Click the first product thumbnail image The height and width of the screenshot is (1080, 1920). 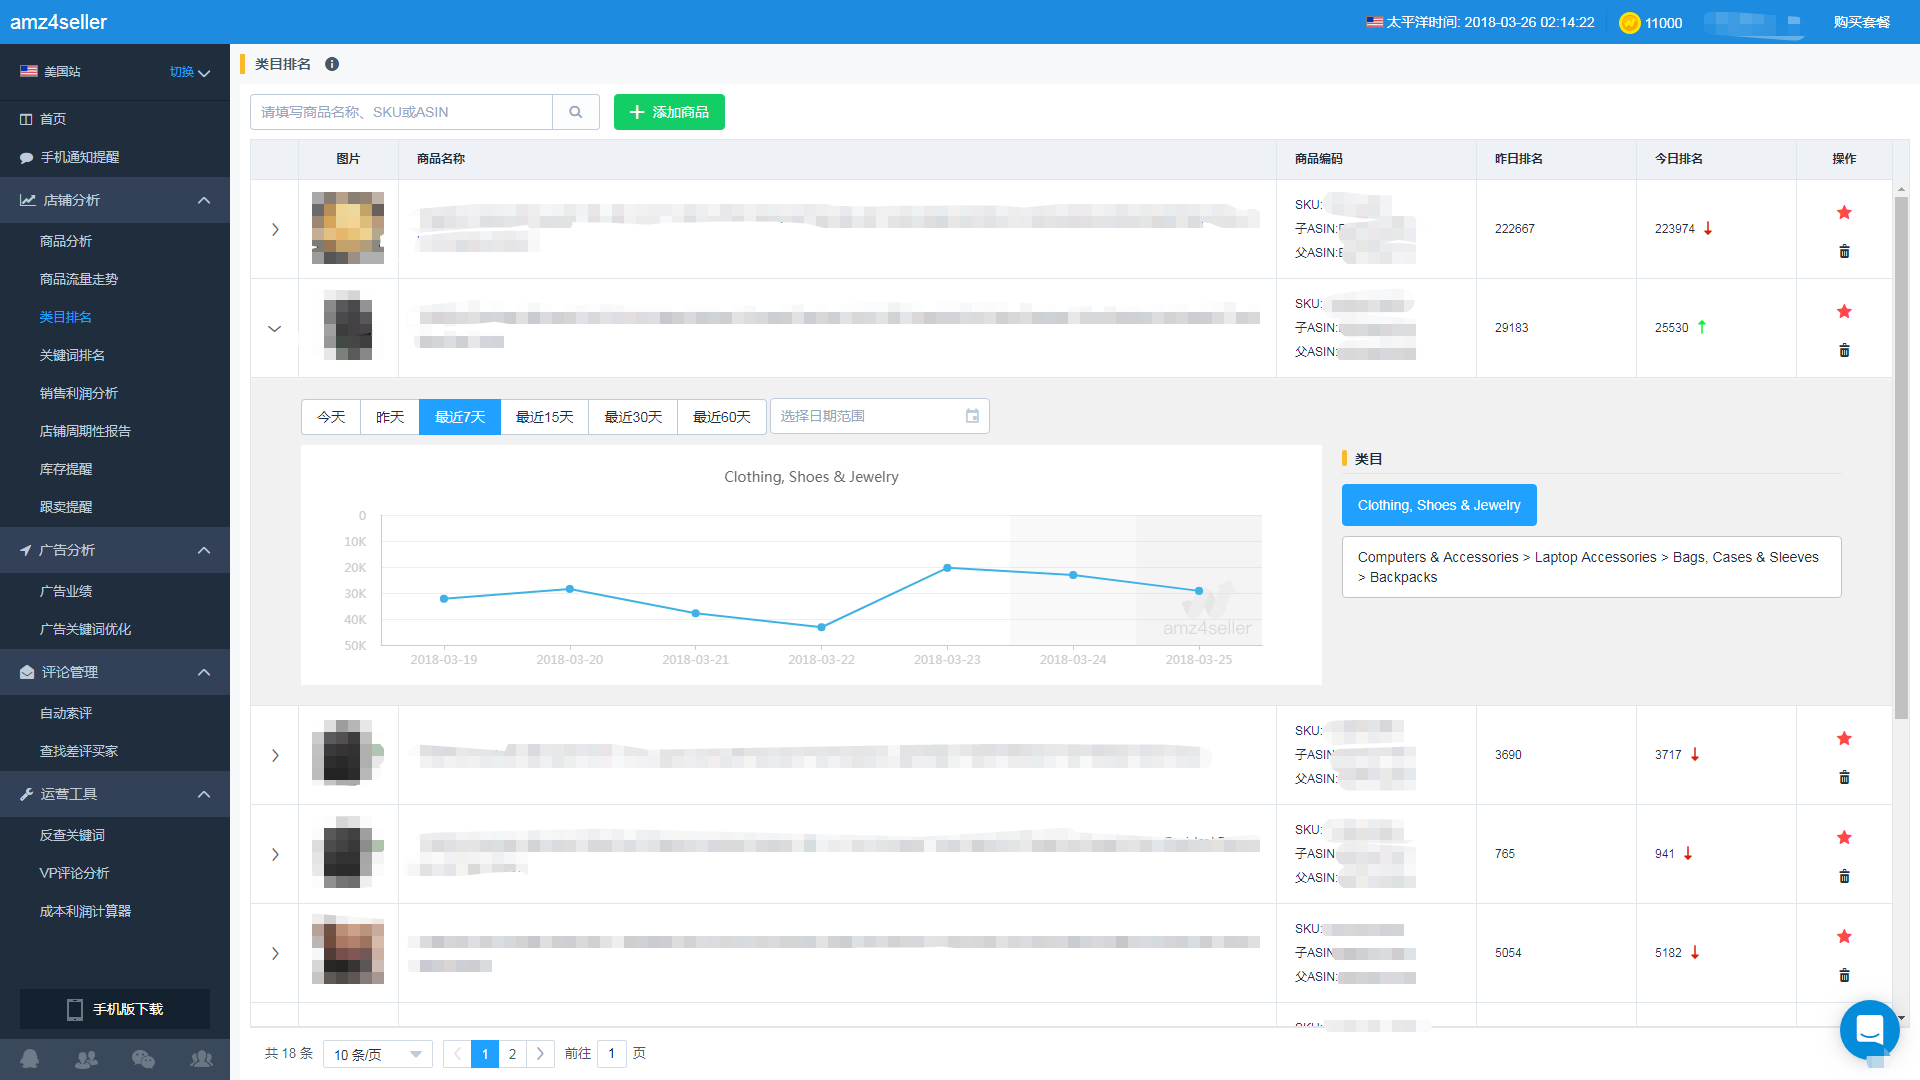click(348, 228)
